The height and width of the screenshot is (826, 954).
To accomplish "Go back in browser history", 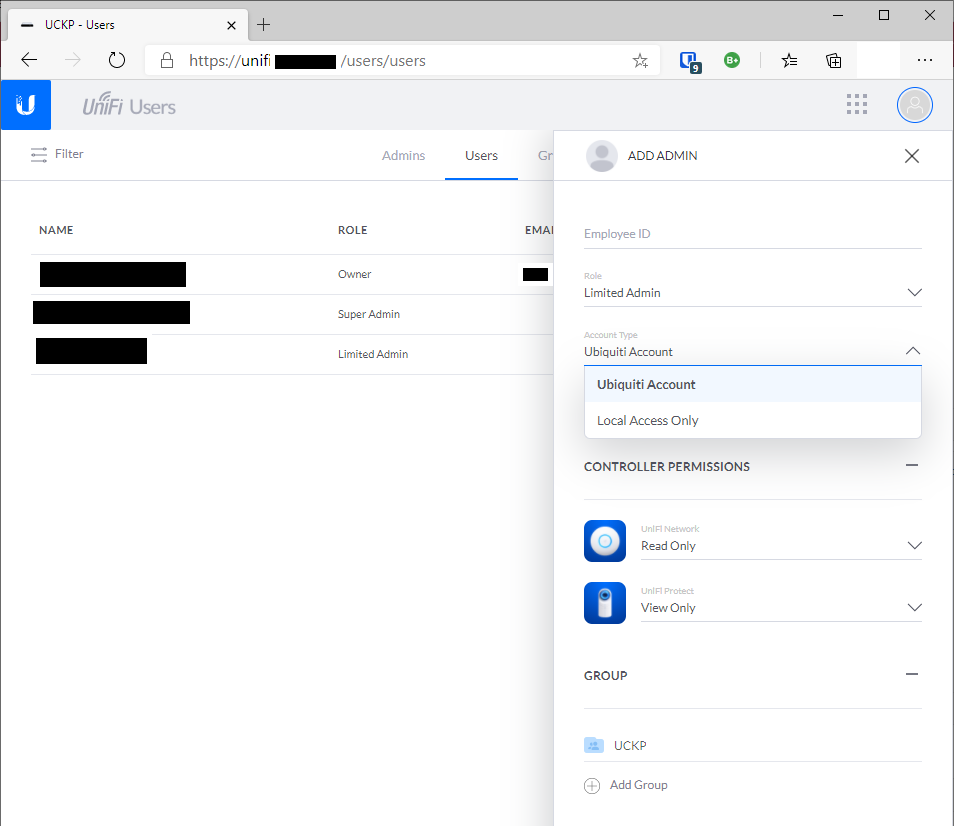I will pos(29,60).
